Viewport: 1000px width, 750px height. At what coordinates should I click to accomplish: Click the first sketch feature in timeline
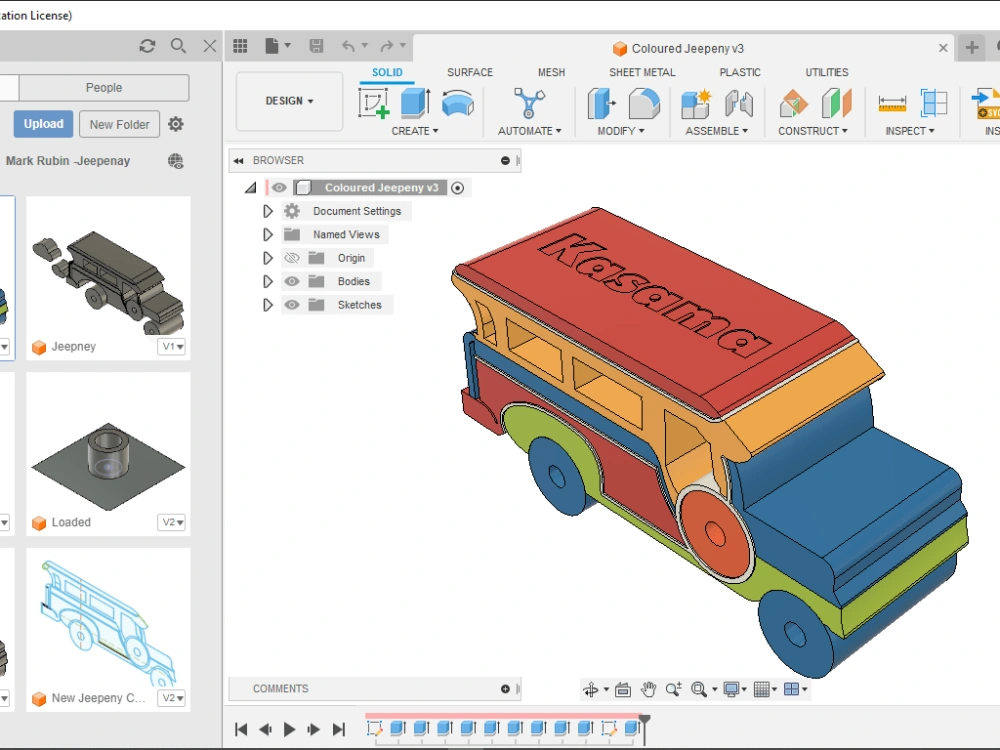(375, 728)
